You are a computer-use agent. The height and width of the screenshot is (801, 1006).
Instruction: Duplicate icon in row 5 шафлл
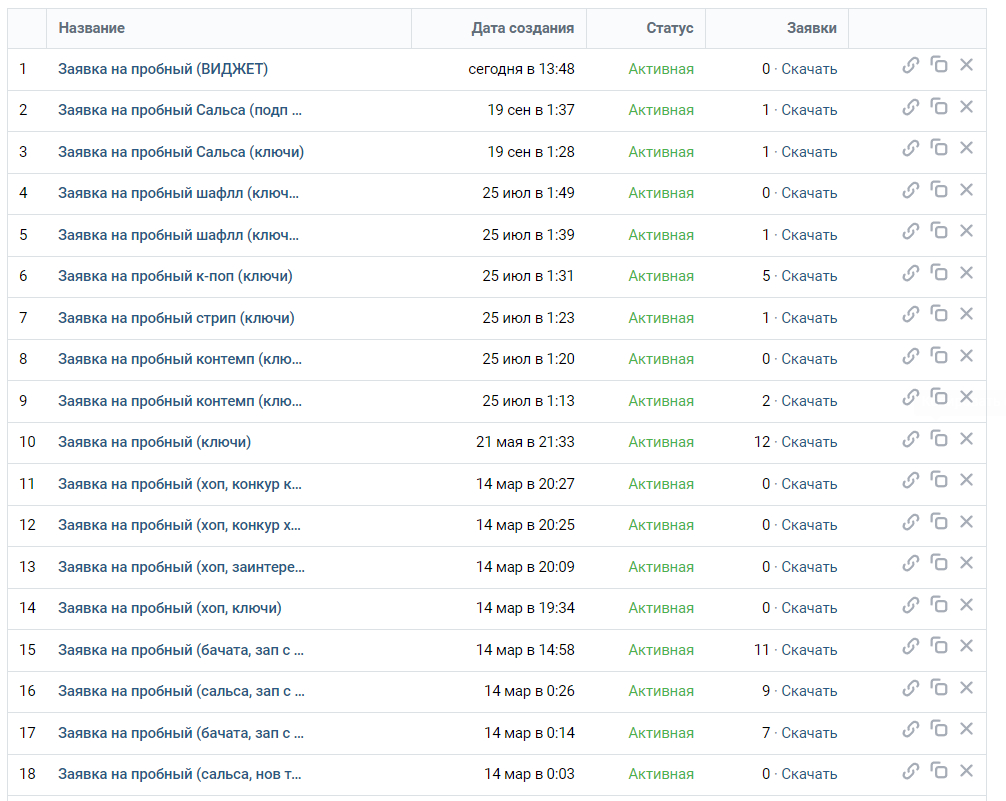coord(939,231)
